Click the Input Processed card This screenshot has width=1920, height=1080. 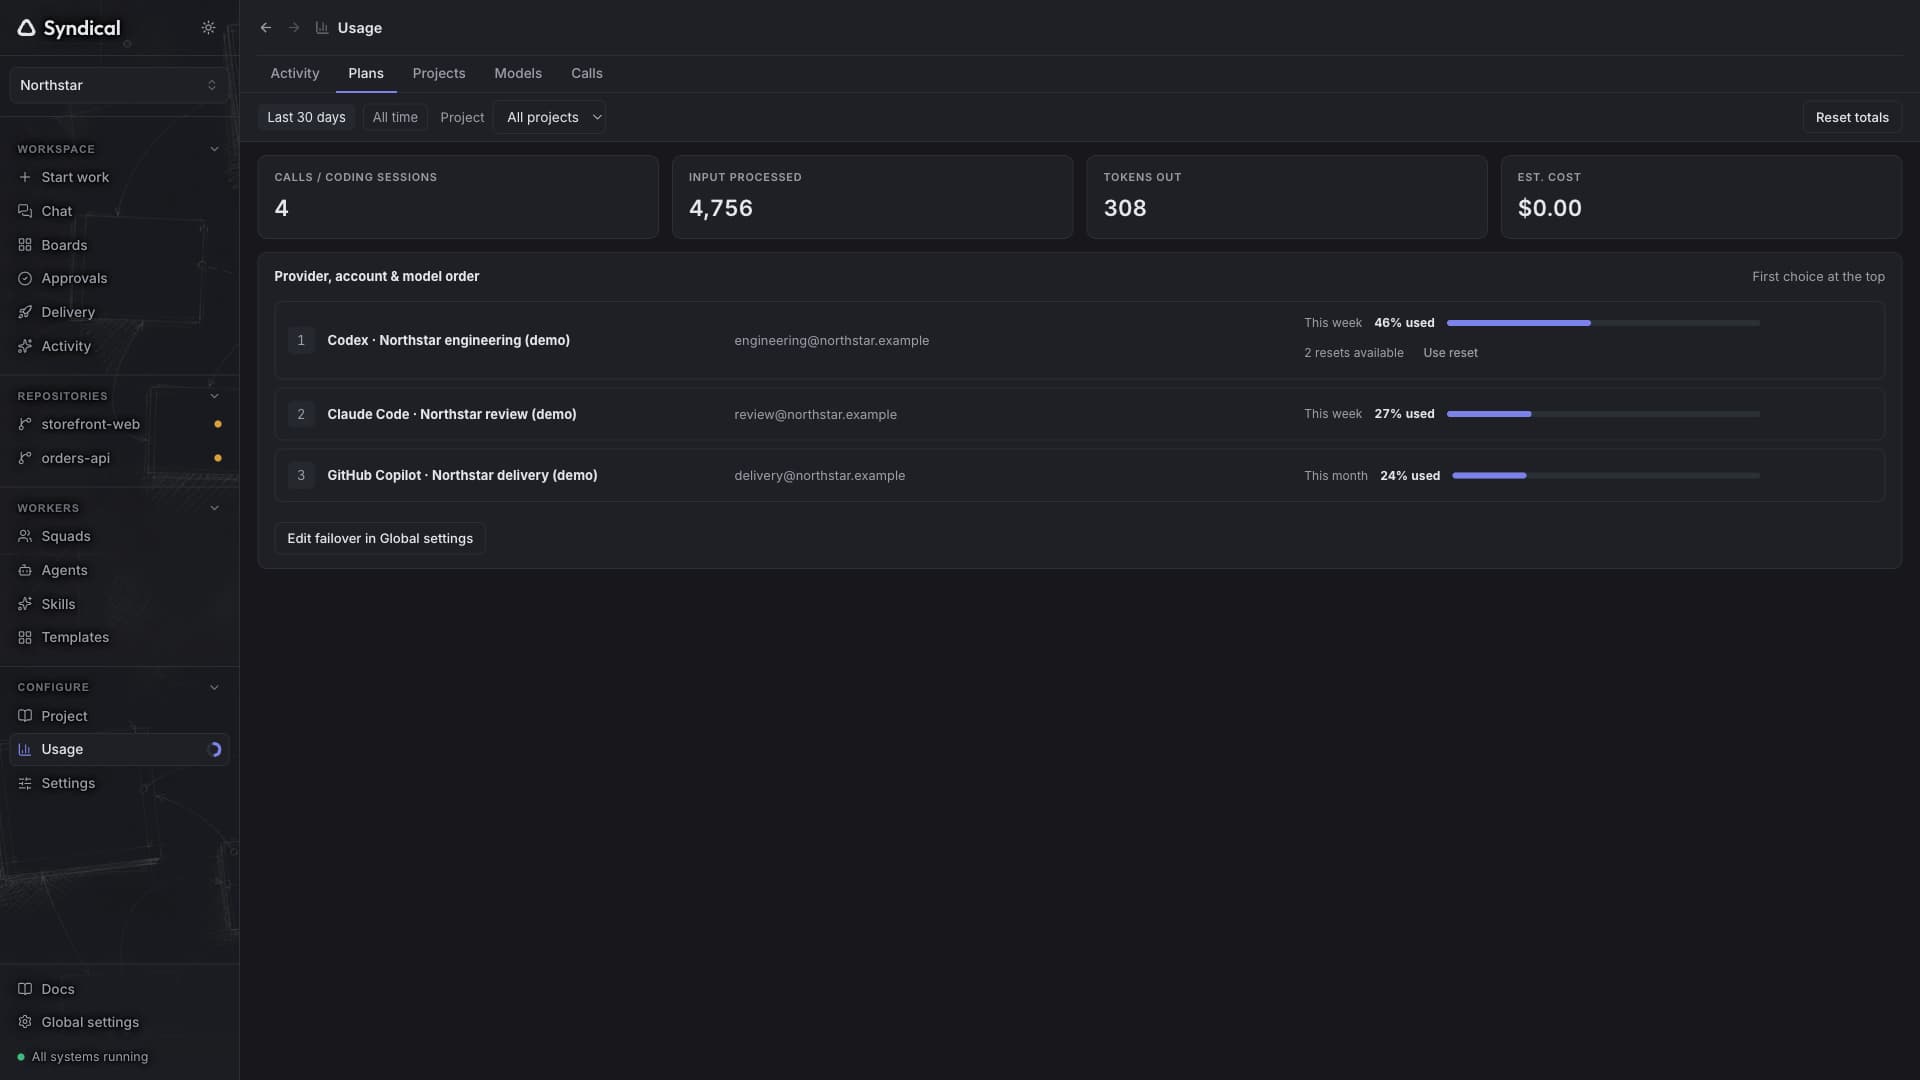click(x=872, y=197)
